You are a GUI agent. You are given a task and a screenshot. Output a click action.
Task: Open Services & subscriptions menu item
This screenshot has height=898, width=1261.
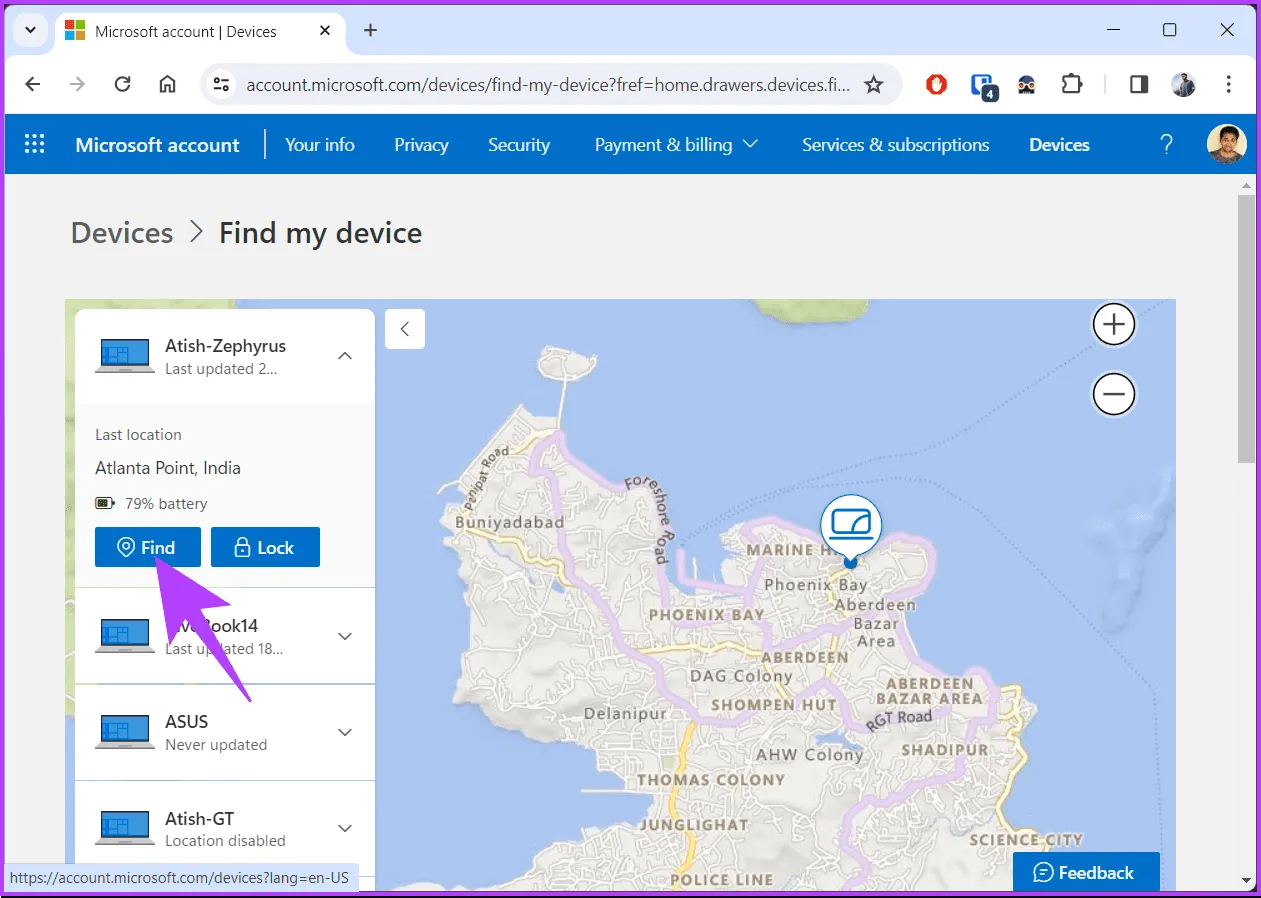point(895,145)
